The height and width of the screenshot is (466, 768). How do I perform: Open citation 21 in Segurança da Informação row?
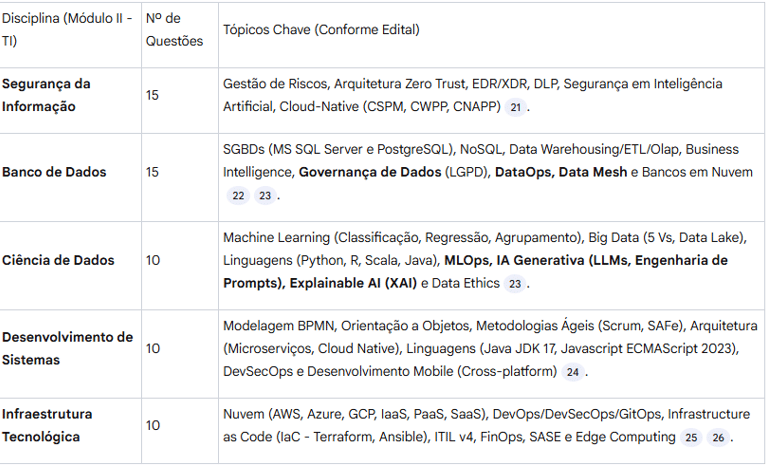[515, 107]
